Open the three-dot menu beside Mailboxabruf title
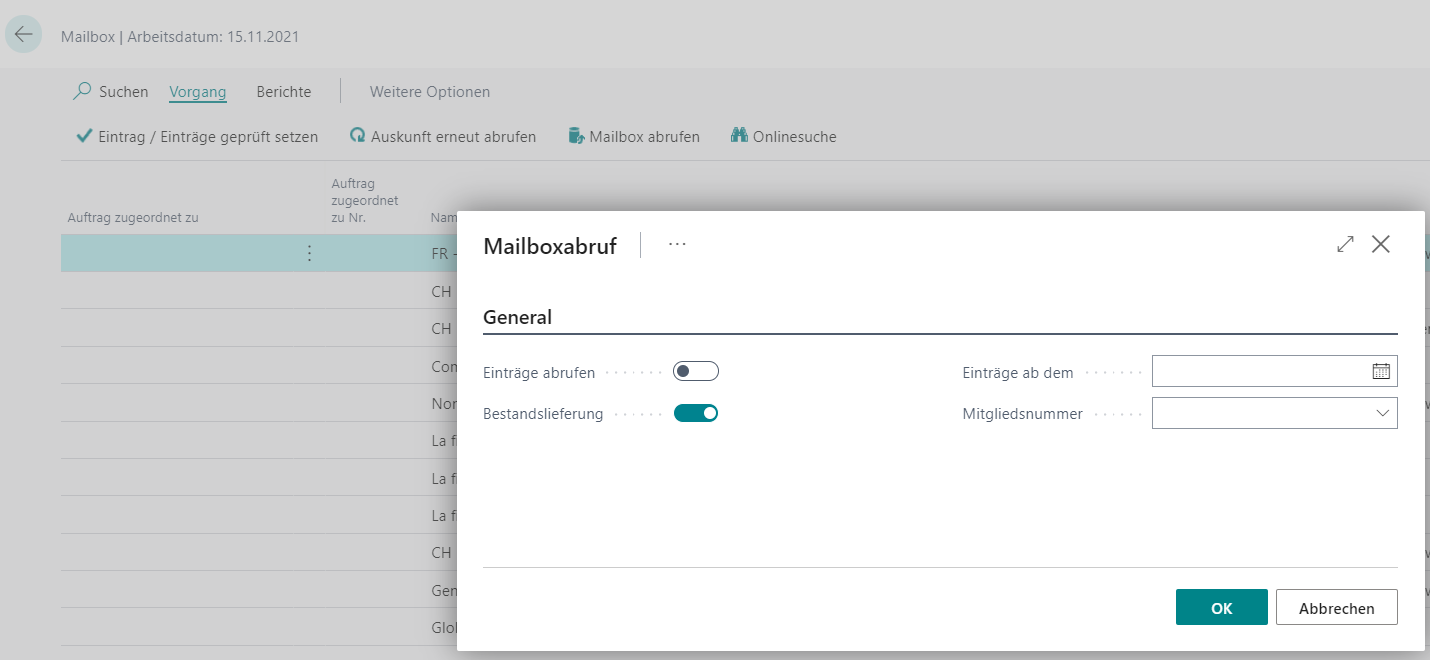This screenshot has width=1430, height=660. 677,245
